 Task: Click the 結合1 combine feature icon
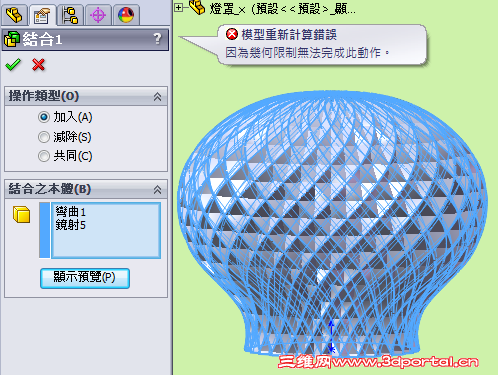(12, 39)
